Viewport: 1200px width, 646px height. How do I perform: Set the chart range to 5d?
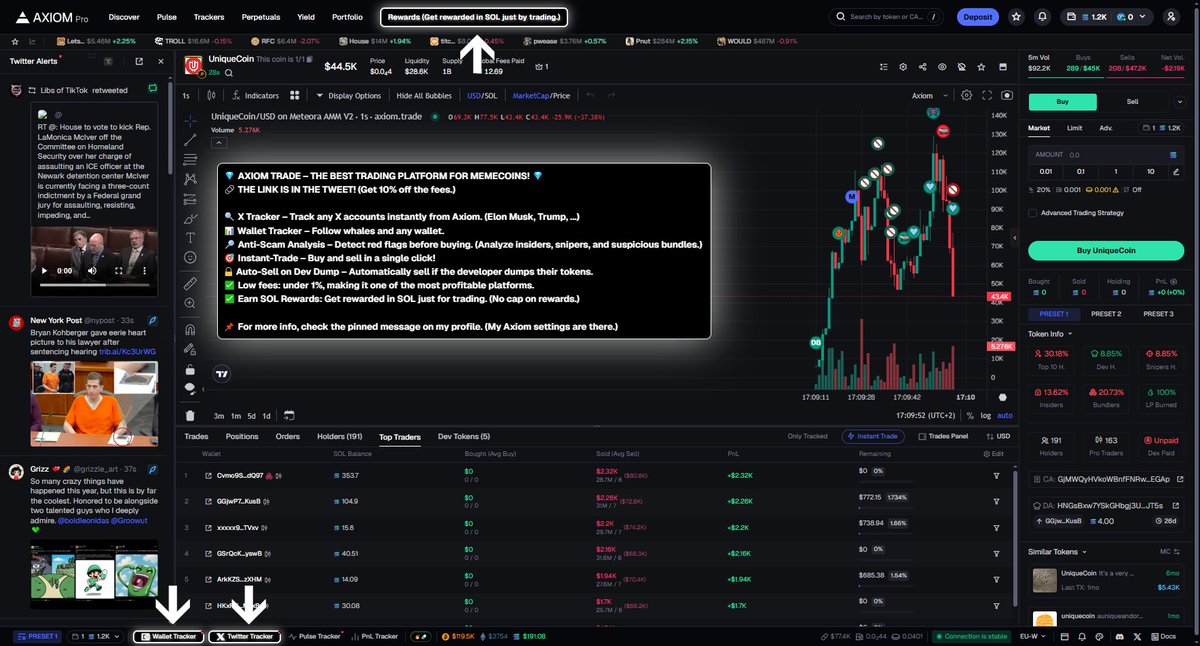tap(251, 415)
